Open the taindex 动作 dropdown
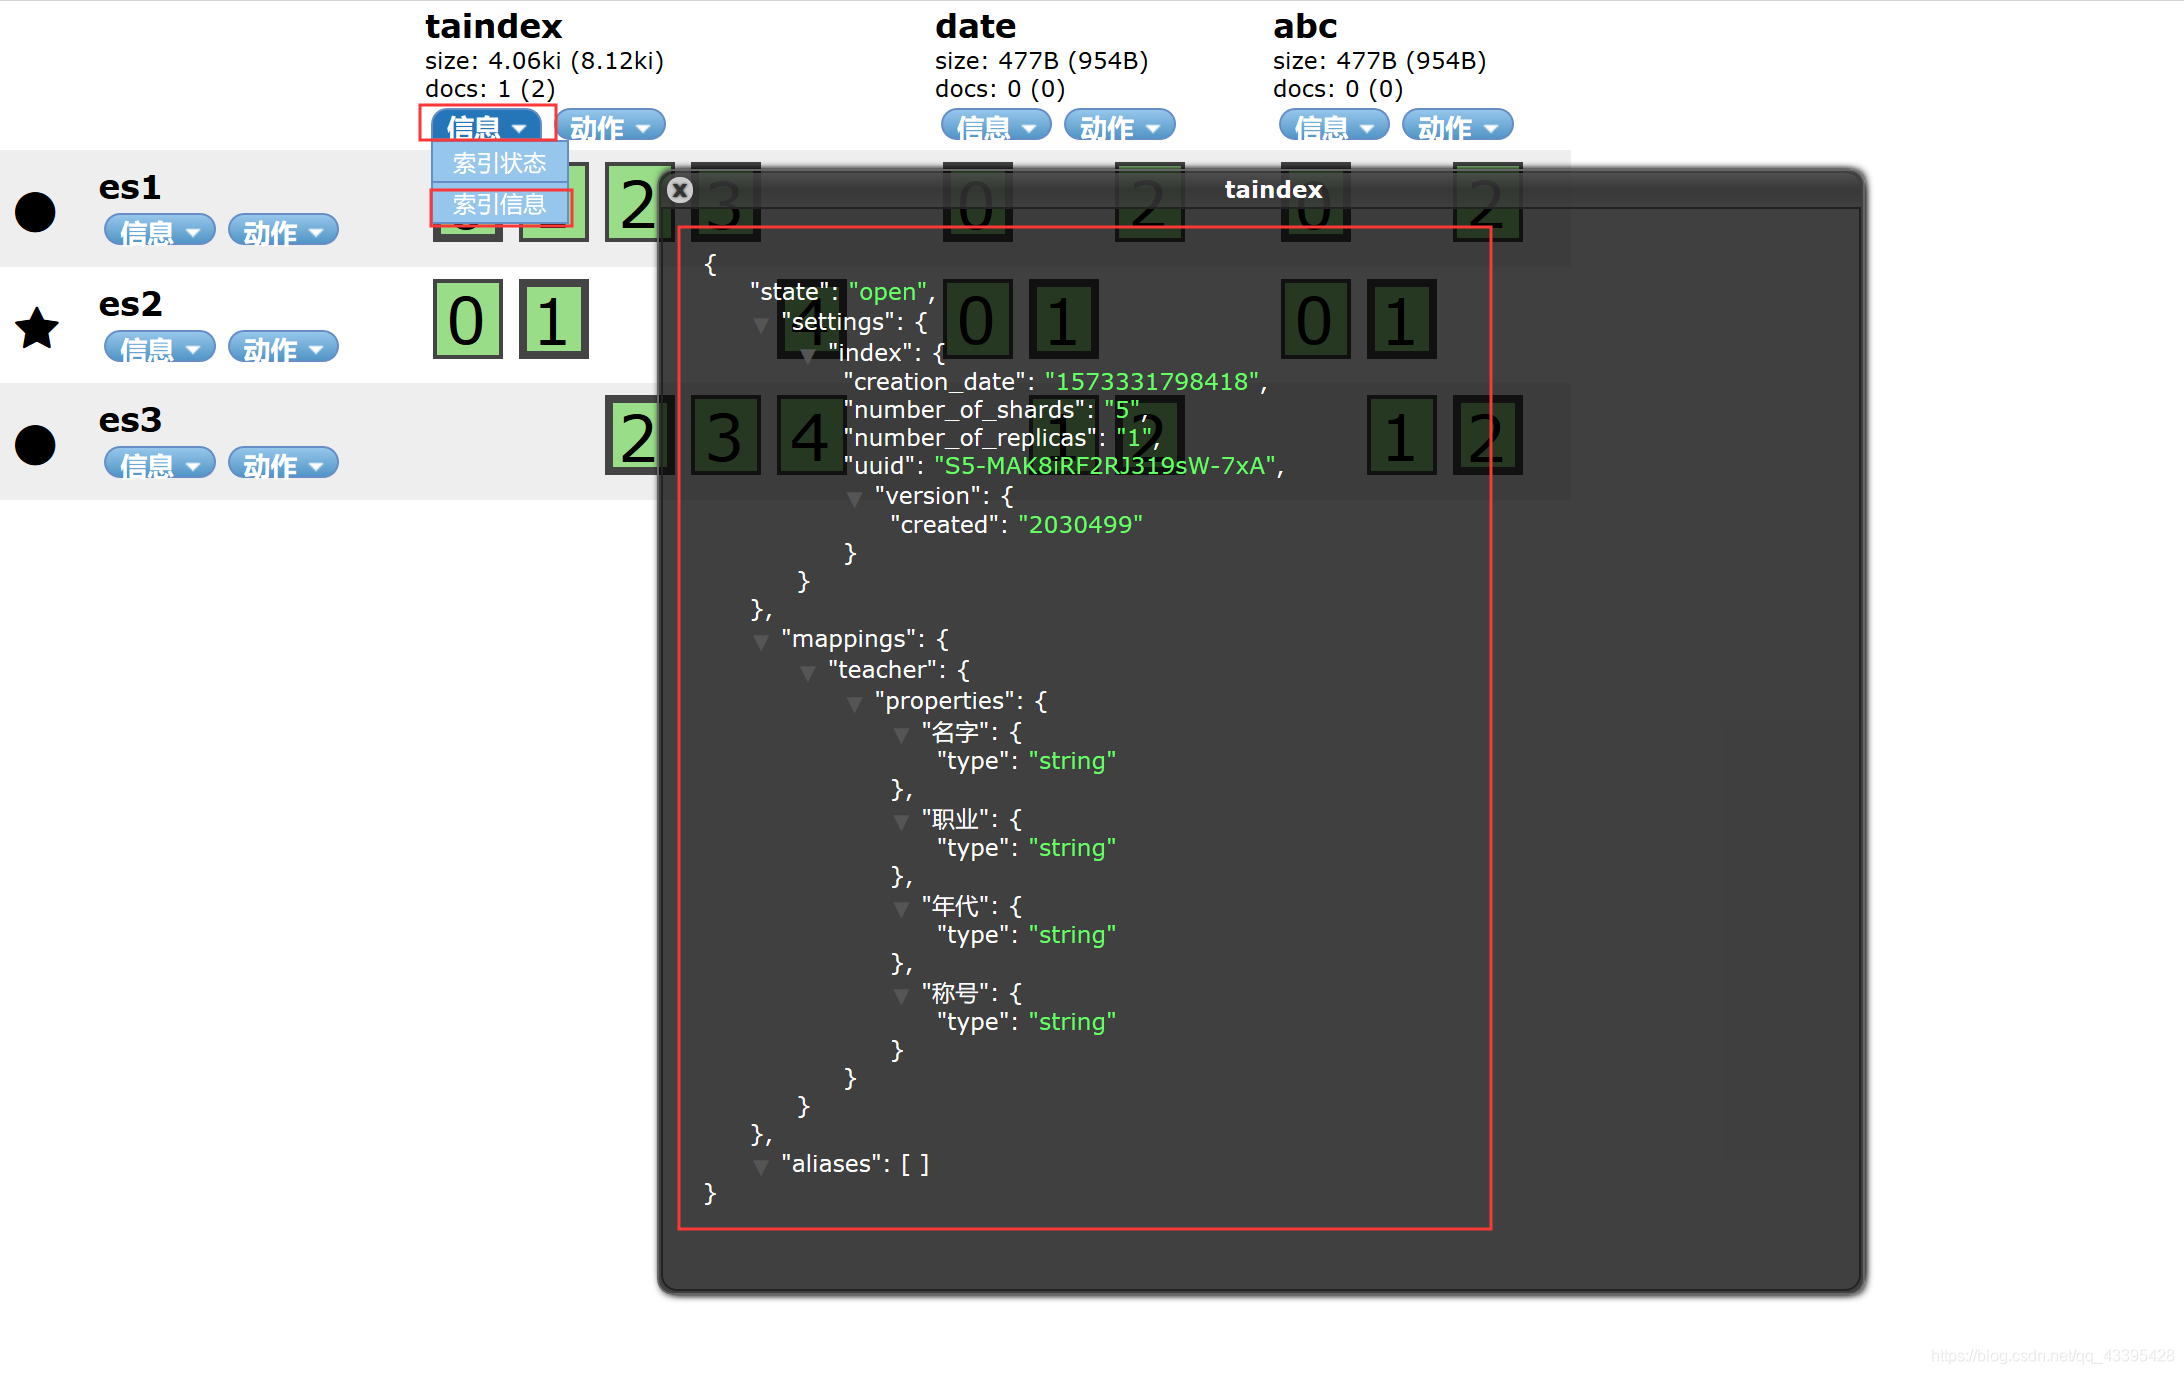2184x1374 pixels. point(610,126)
